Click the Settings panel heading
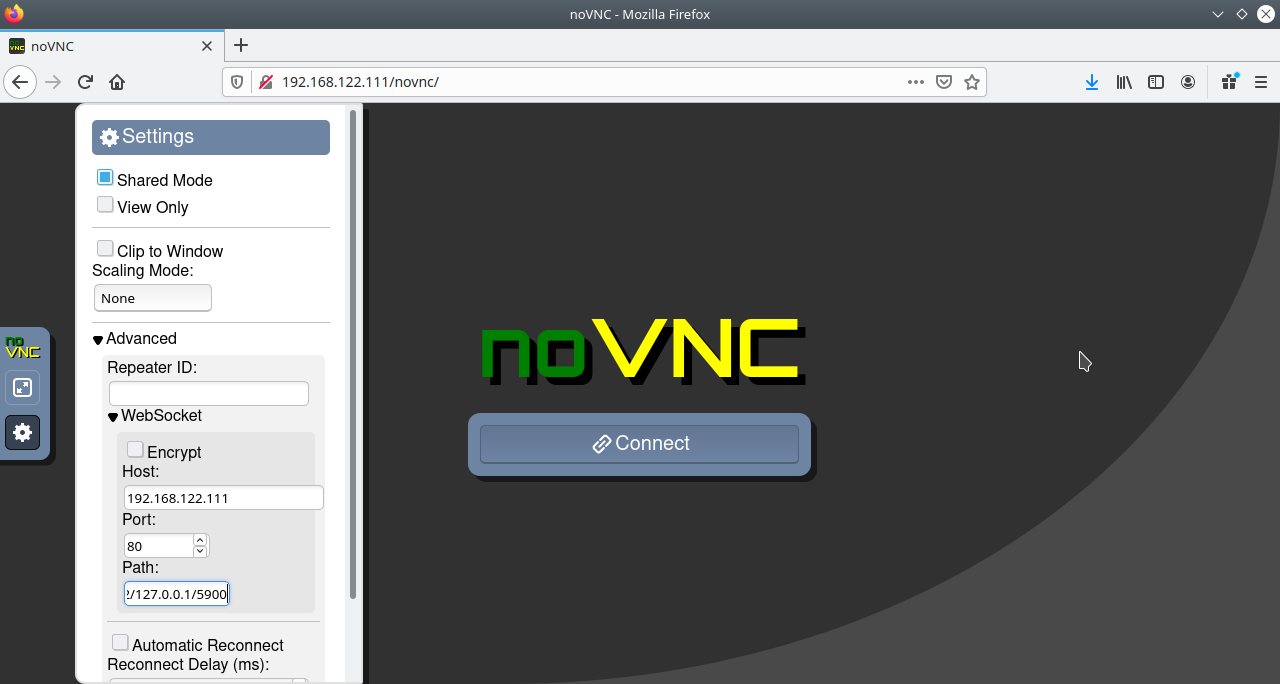 [x=211, y=137]
